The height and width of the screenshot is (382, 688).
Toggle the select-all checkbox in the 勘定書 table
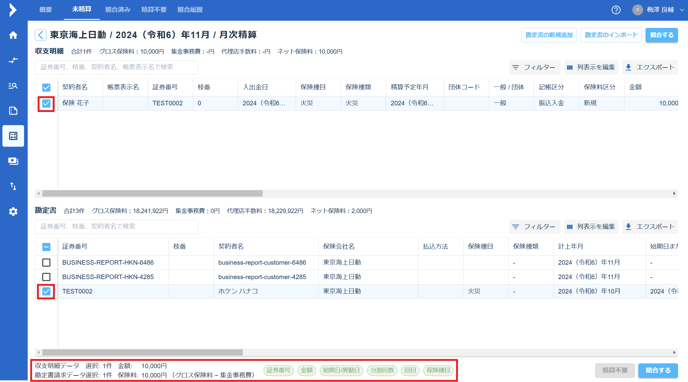pos(46,247)
